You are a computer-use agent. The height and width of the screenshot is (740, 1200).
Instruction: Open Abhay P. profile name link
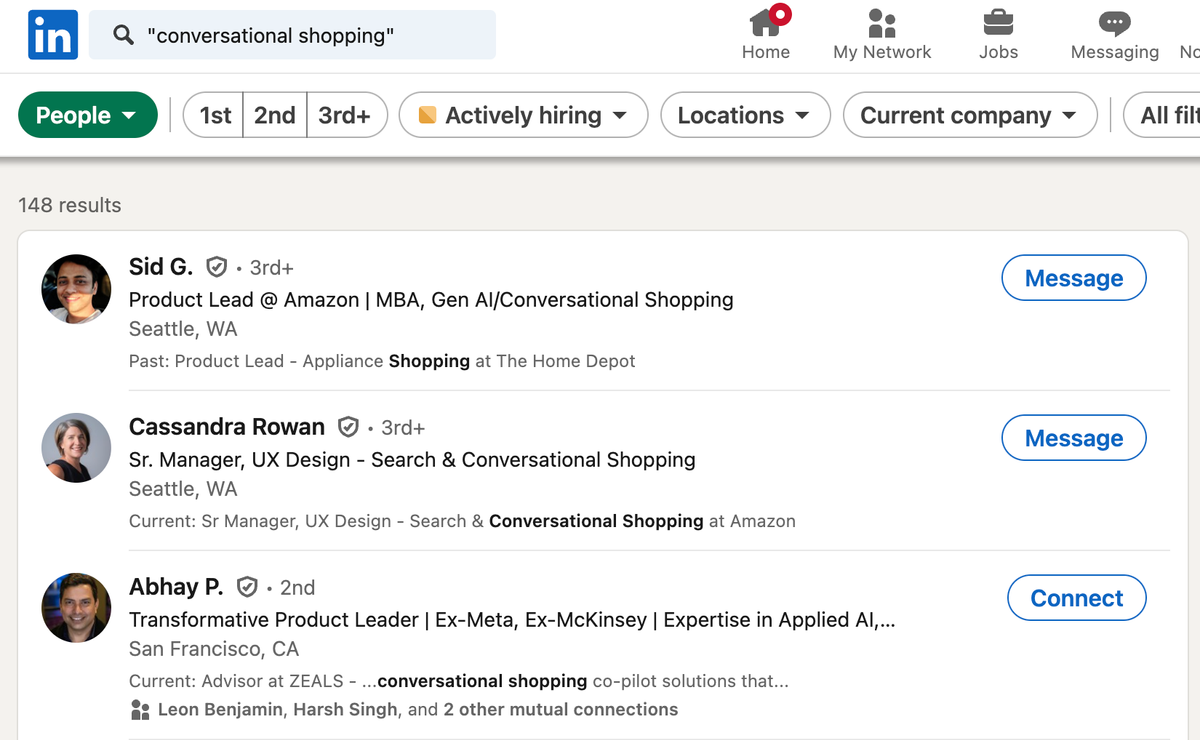pos(177,586)
